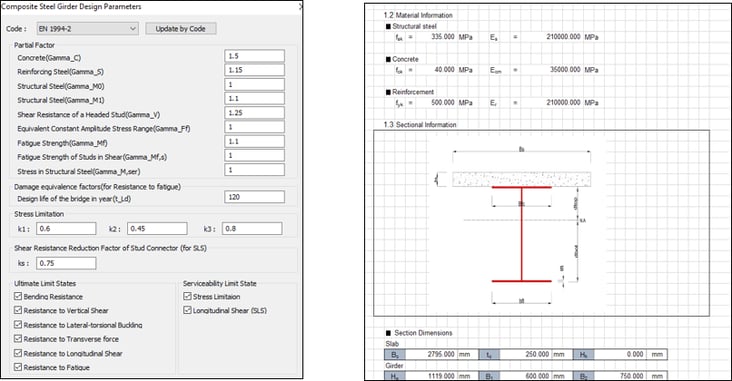Click the Headed Stud Gamma_V field

click(x=254, y=113)
